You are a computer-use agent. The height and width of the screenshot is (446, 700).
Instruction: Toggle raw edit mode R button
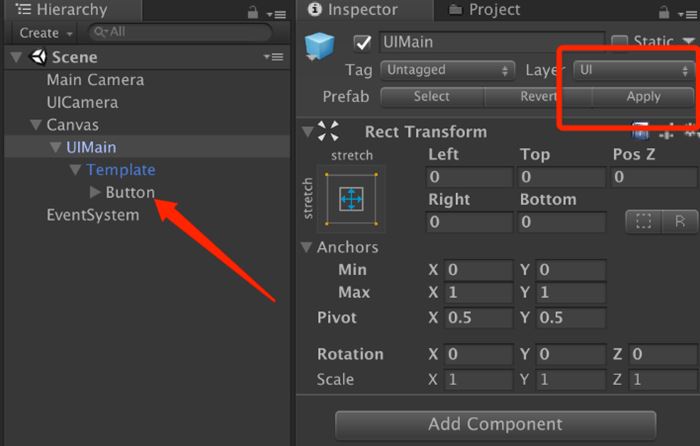click(x=680, y=221)
